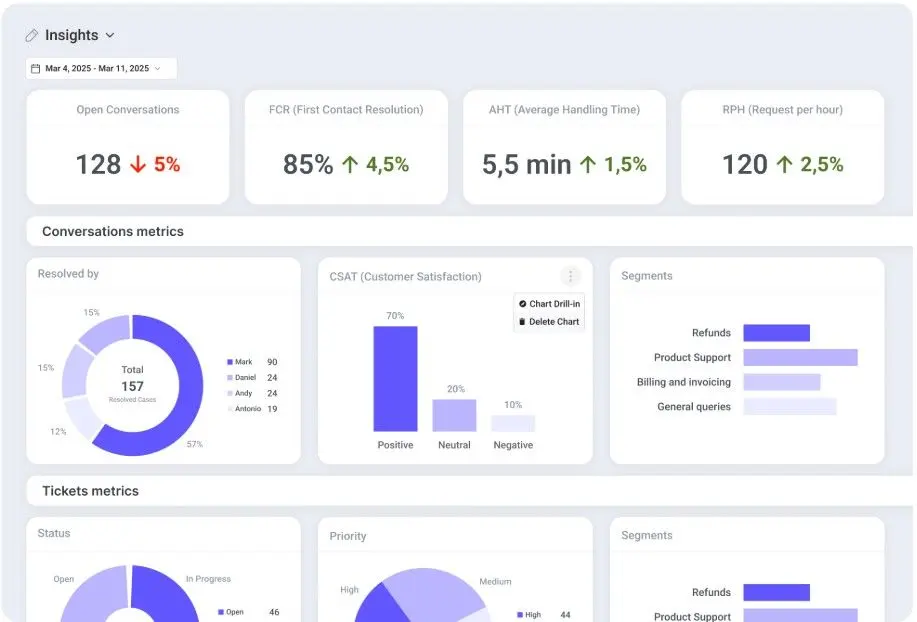
Task: Click the date range chevron arrow
Action: point(157,68)
